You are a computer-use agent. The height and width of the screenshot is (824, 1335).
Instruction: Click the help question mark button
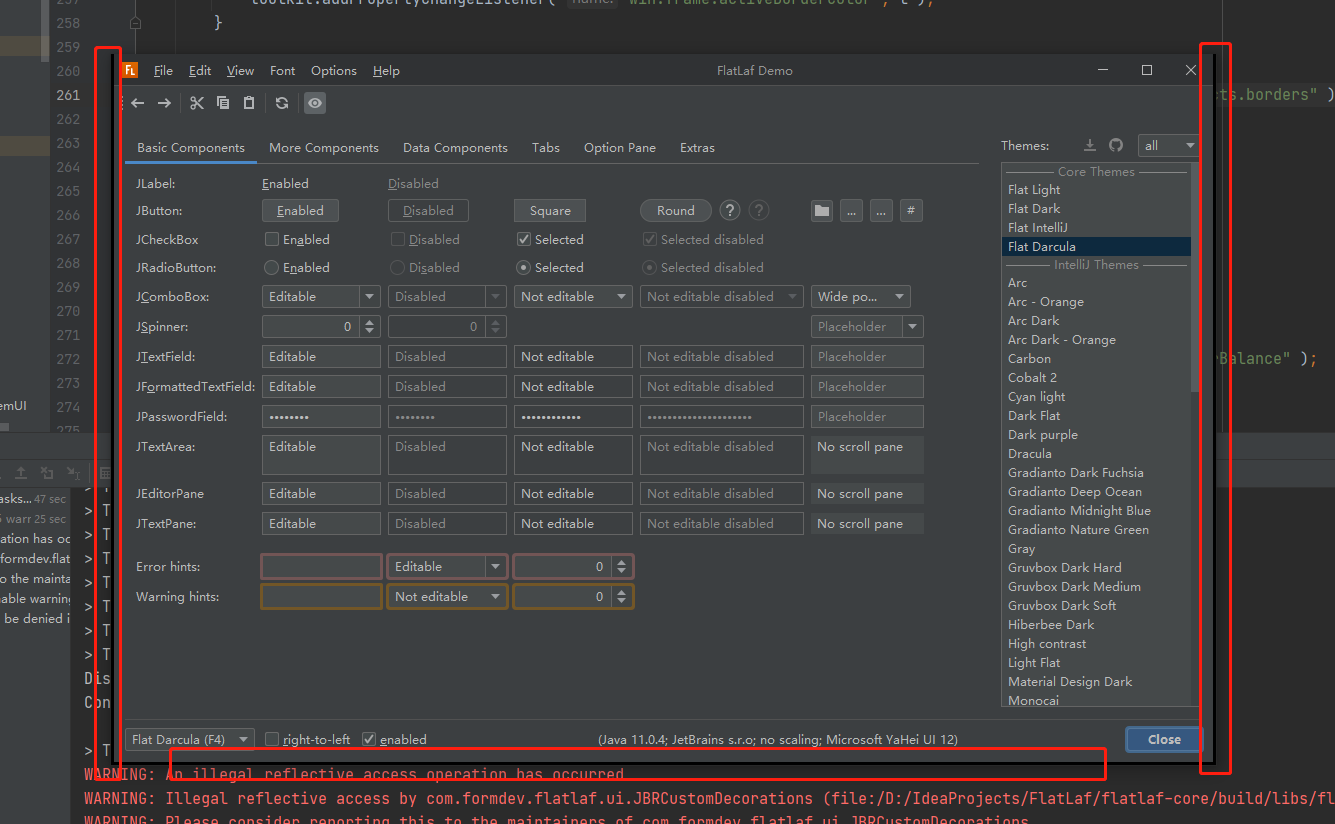[730, 210]
